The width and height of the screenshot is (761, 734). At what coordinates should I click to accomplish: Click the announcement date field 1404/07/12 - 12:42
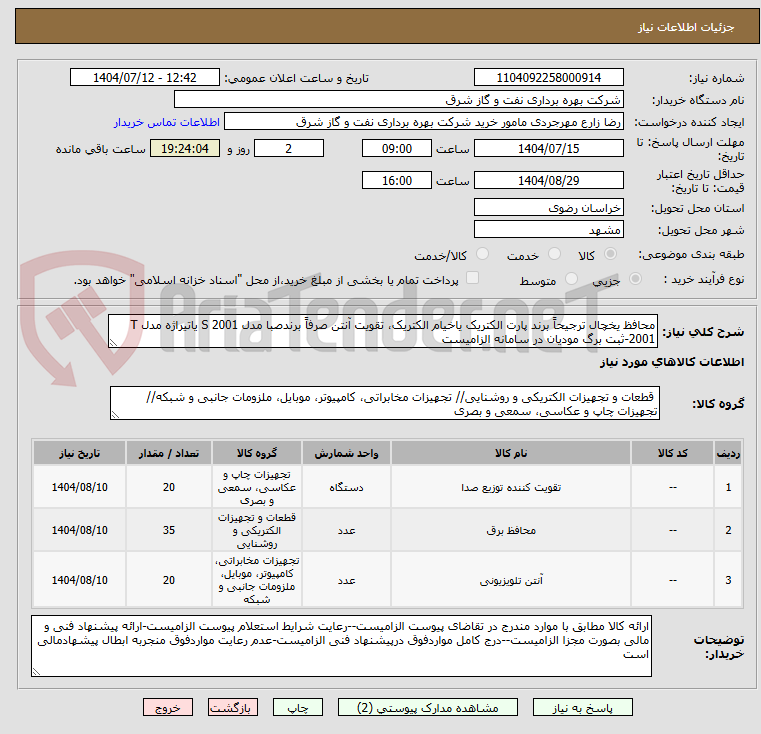(145, 78)
